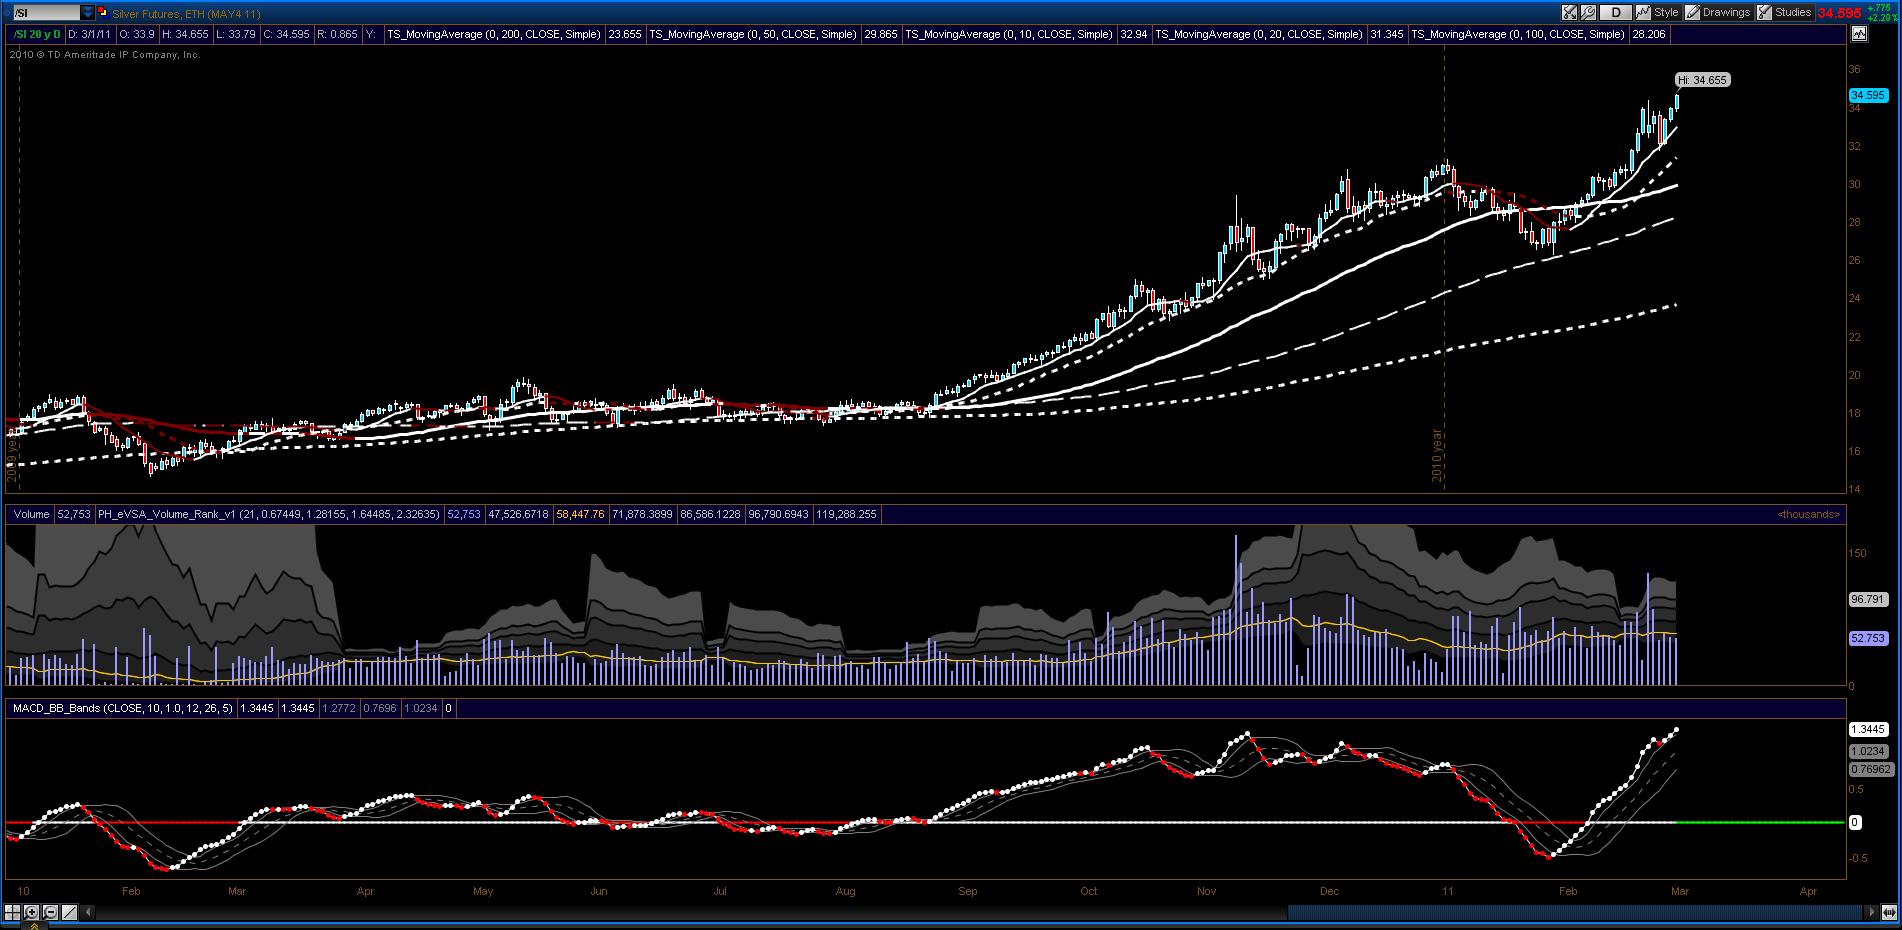Image resolution: width=1902 pixels, height=930 pixels.
Task: Select the trendline drawing tool icon
Action: [x=70, y=912]
